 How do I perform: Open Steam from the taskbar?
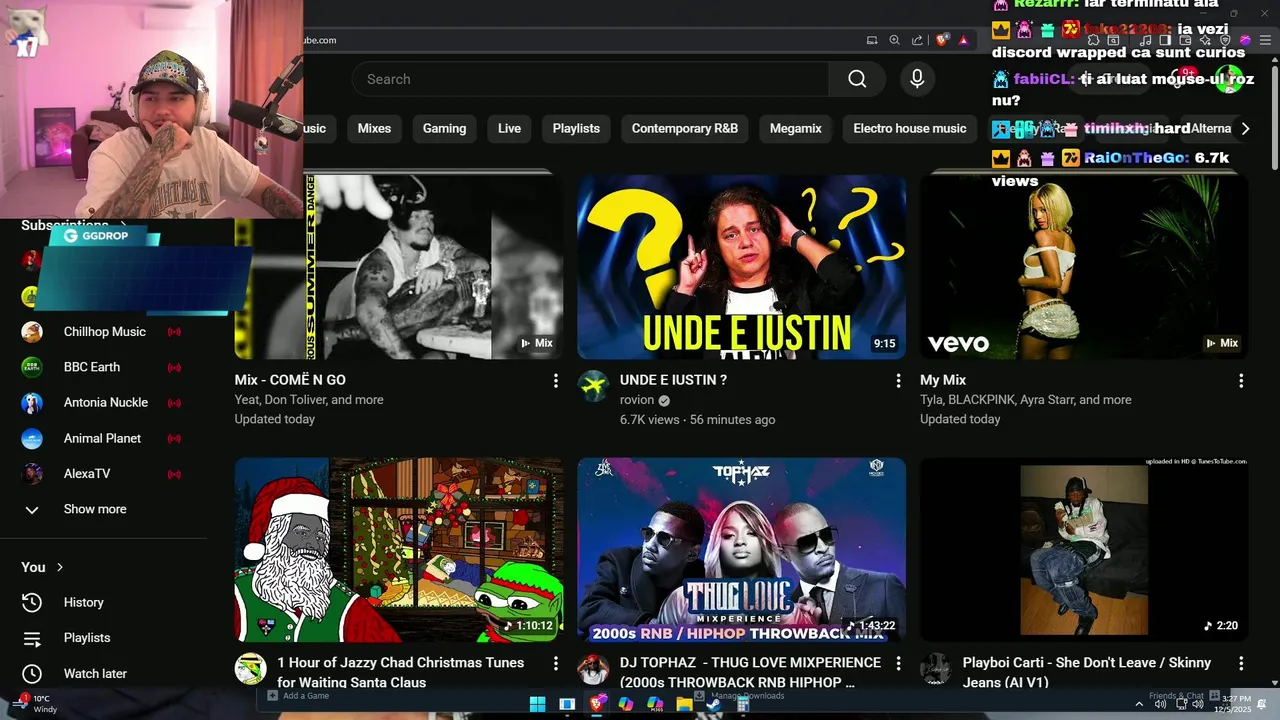713,704
